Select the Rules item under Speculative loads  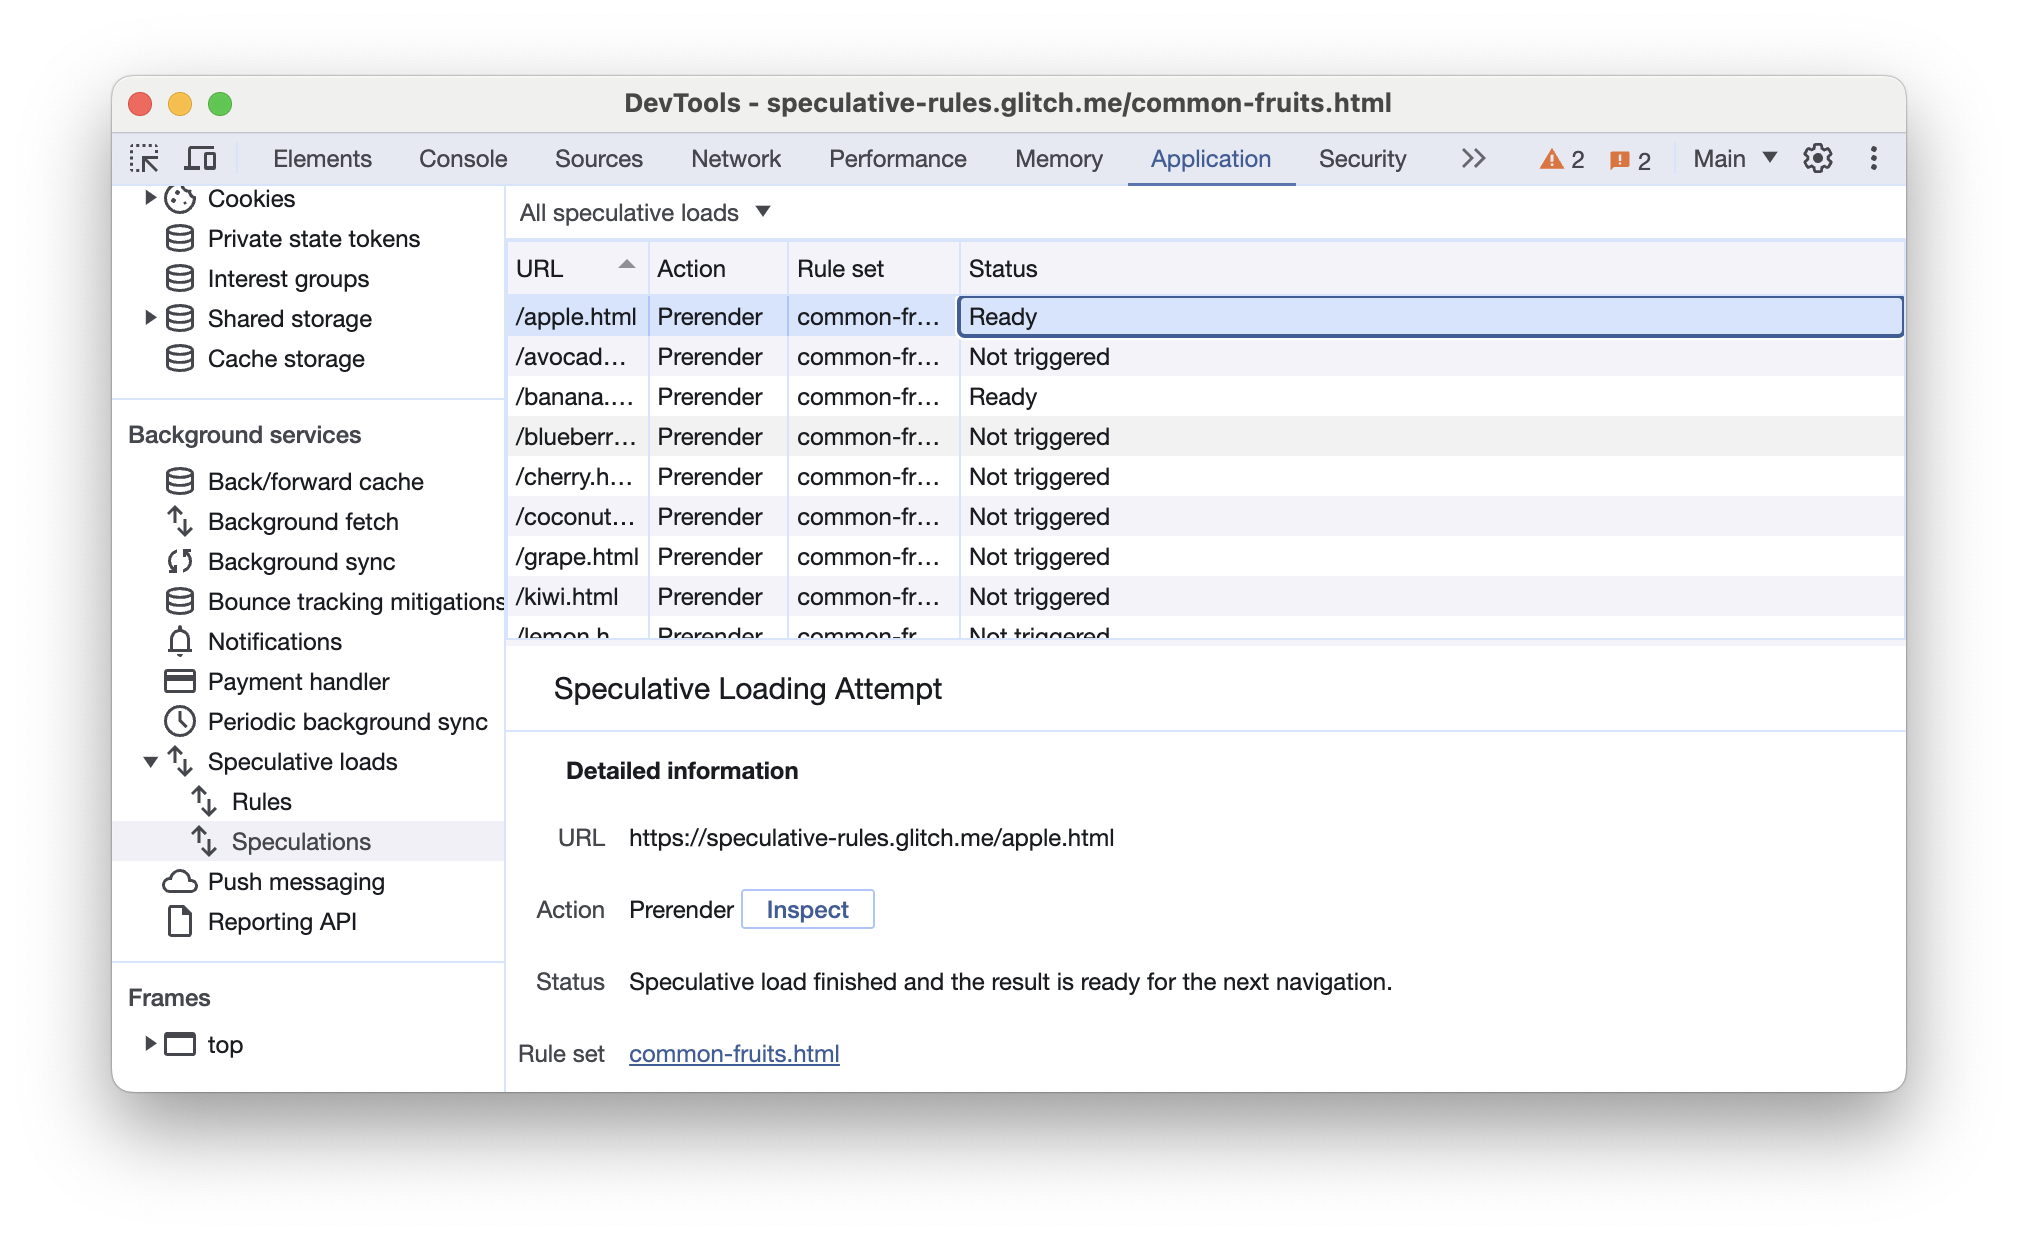pyautogui.click(x=257, y=802)
